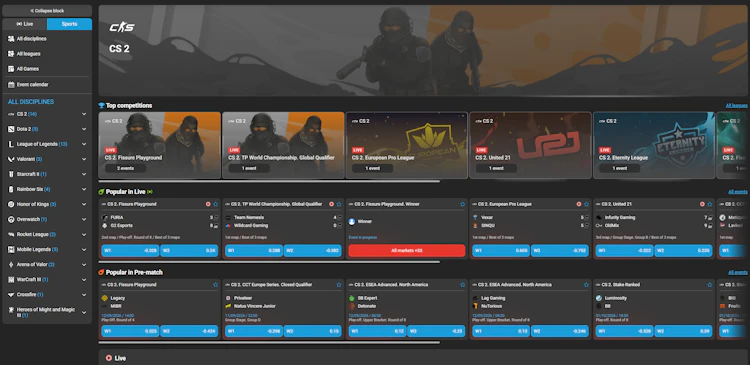This screenshot has width=750, height=365.
Task: Open live stream icon on Vexar vs SINQU card
Action: pos(579,204)
